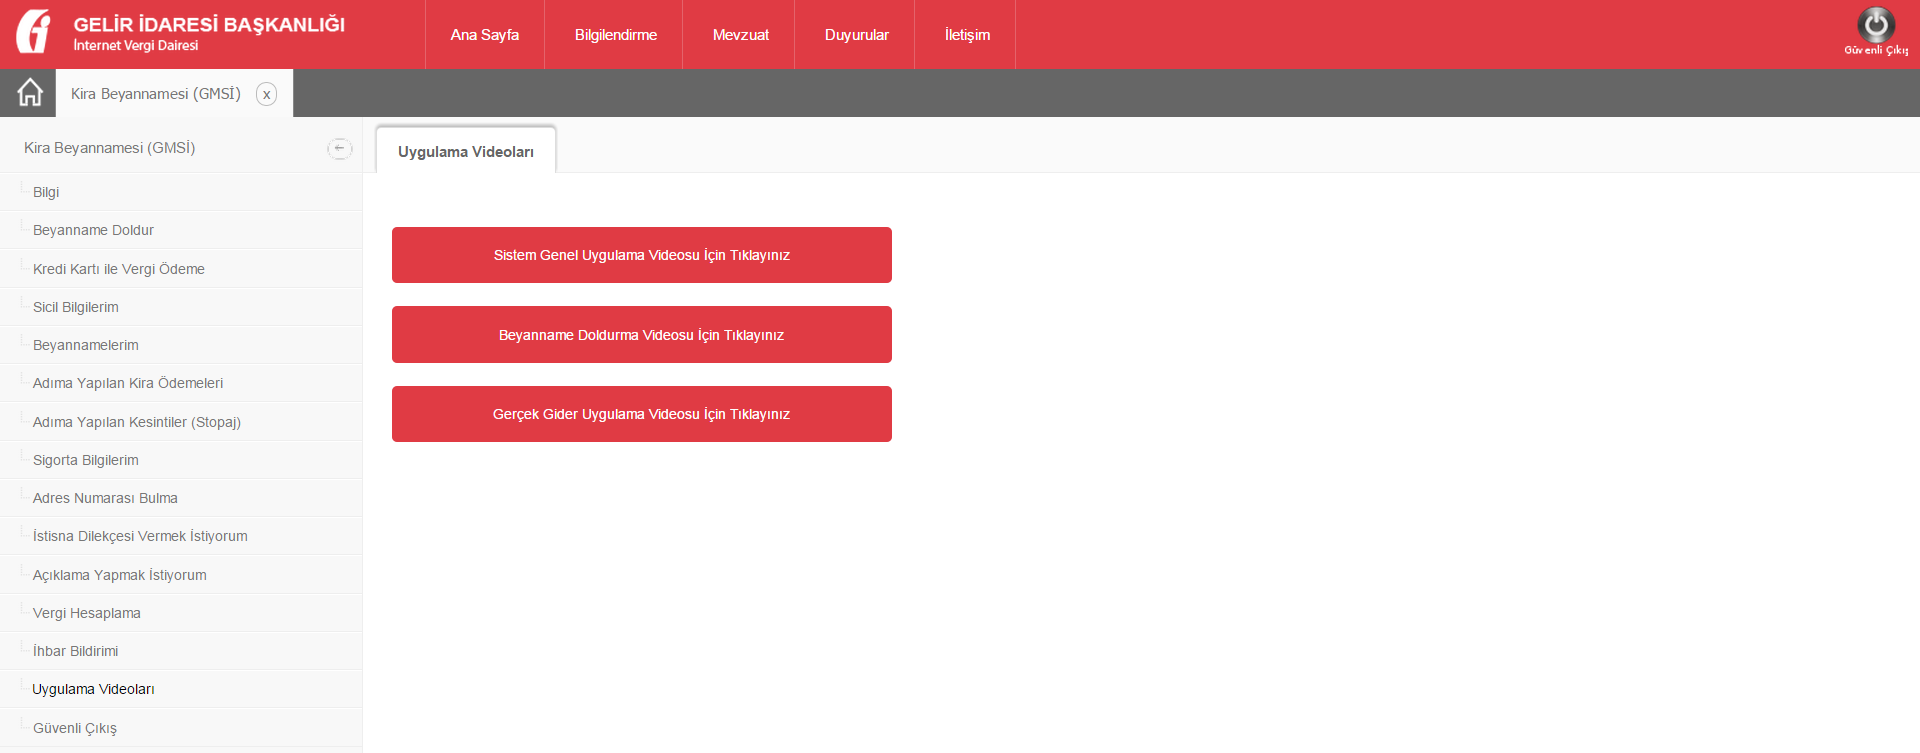Image resolution: width=1920 pixels, height=753 pixels.
Task: Select Uygulama Videoları in sidebar
Action: (181, 689)
